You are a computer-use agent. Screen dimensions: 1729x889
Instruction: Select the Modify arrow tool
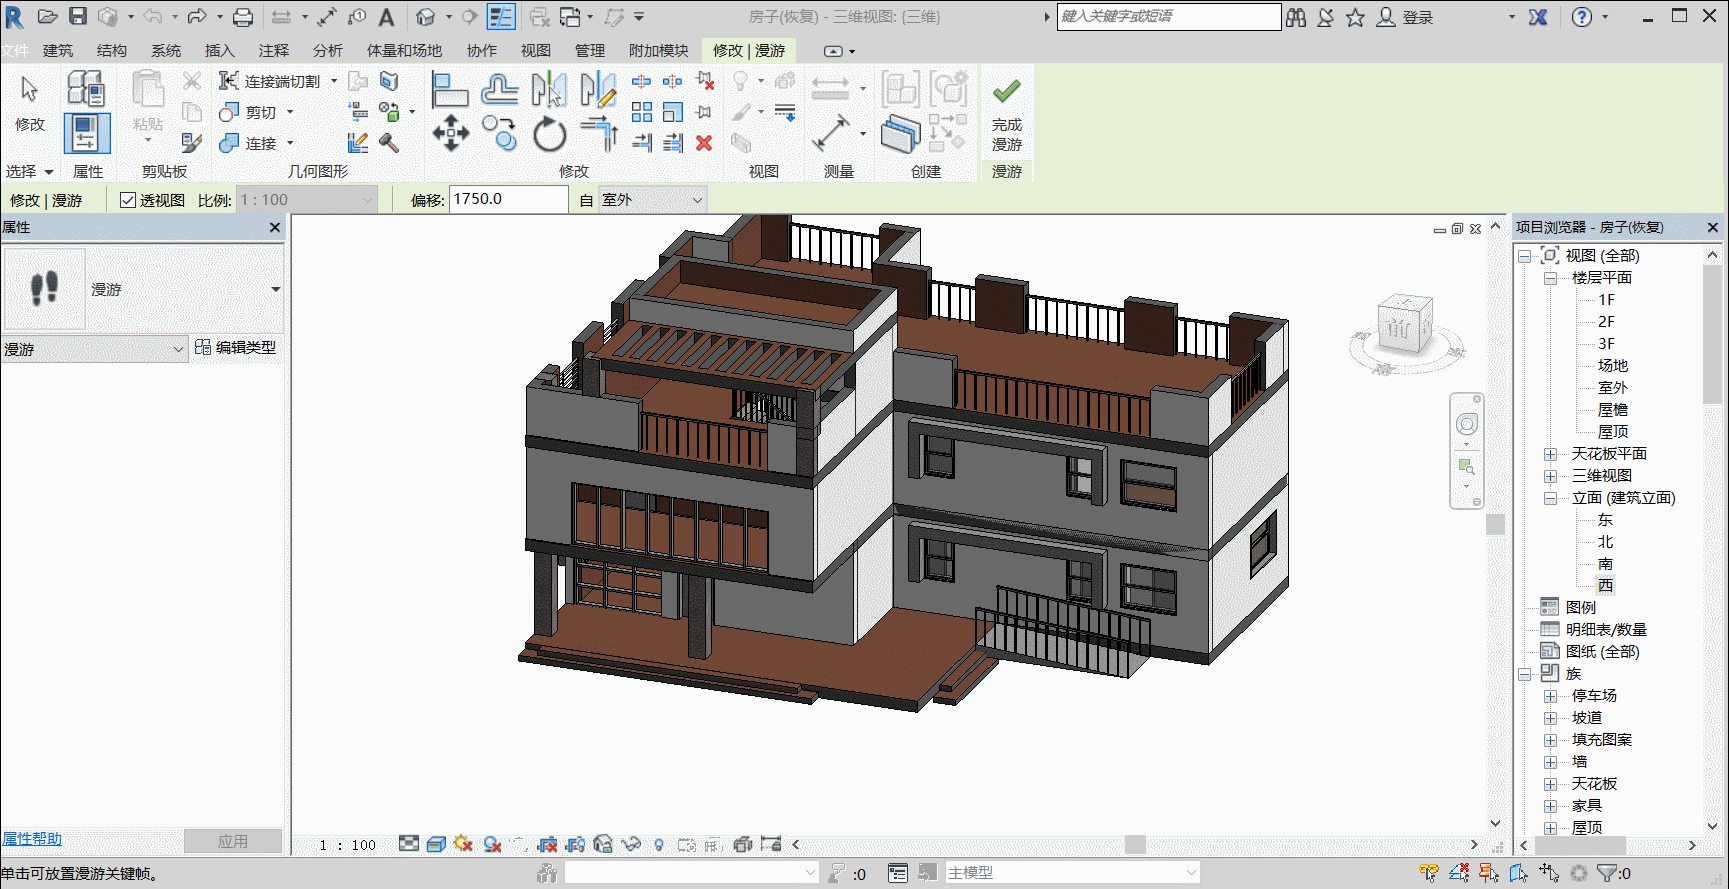click(29, 89)
